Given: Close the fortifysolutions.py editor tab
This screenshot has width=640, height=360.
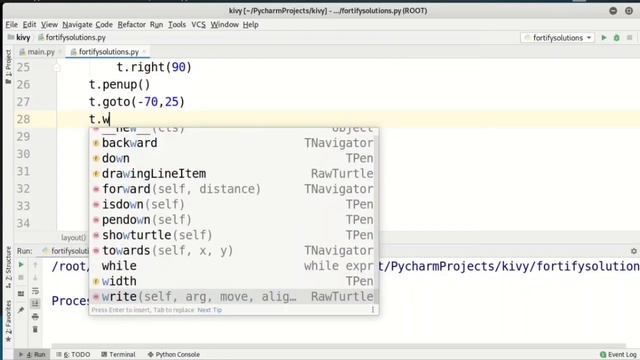Looking at the screenshot, I should click(144, 51).
